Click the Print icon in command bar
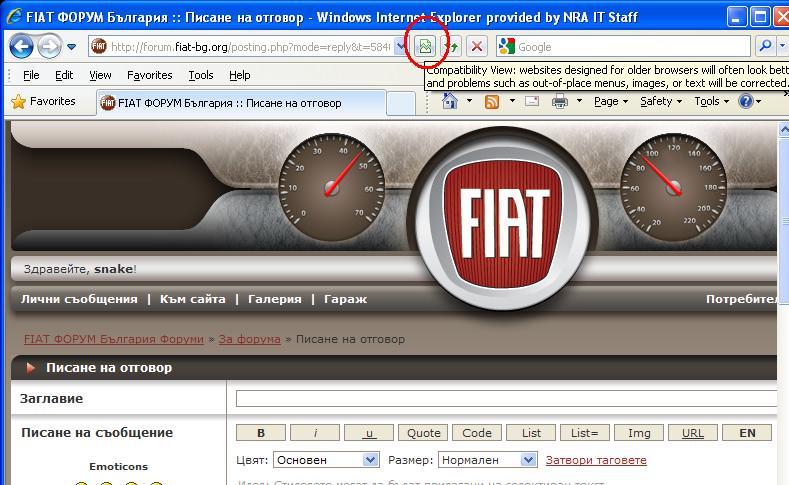The height and width of the screenshot is (485, 789). [560, 101]
